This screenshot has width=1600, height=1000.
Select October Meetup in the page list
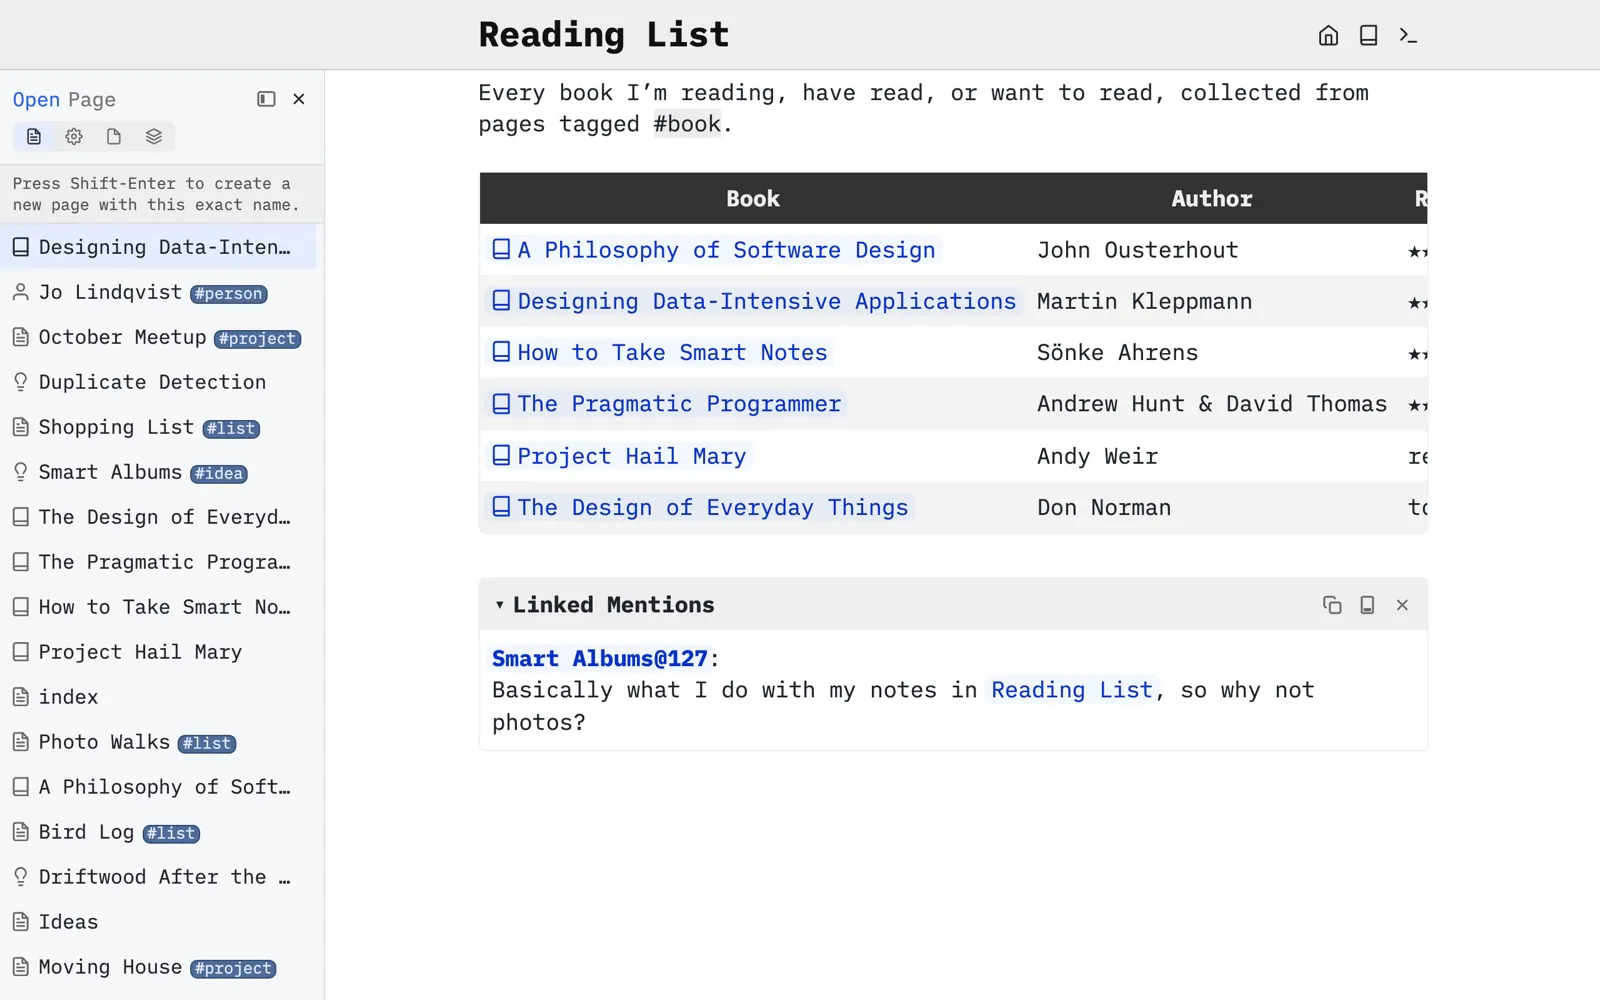158,337
